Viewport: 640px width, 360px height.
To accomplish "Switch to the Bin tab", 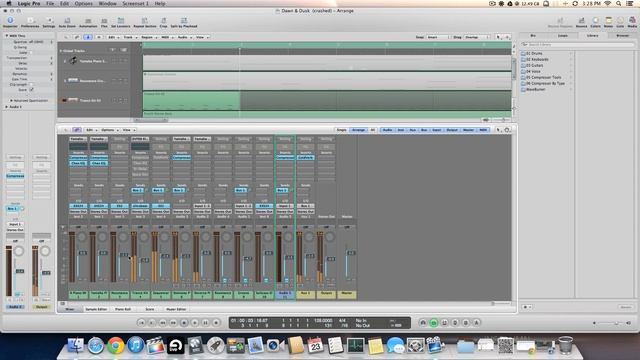I will click(533, 36).
